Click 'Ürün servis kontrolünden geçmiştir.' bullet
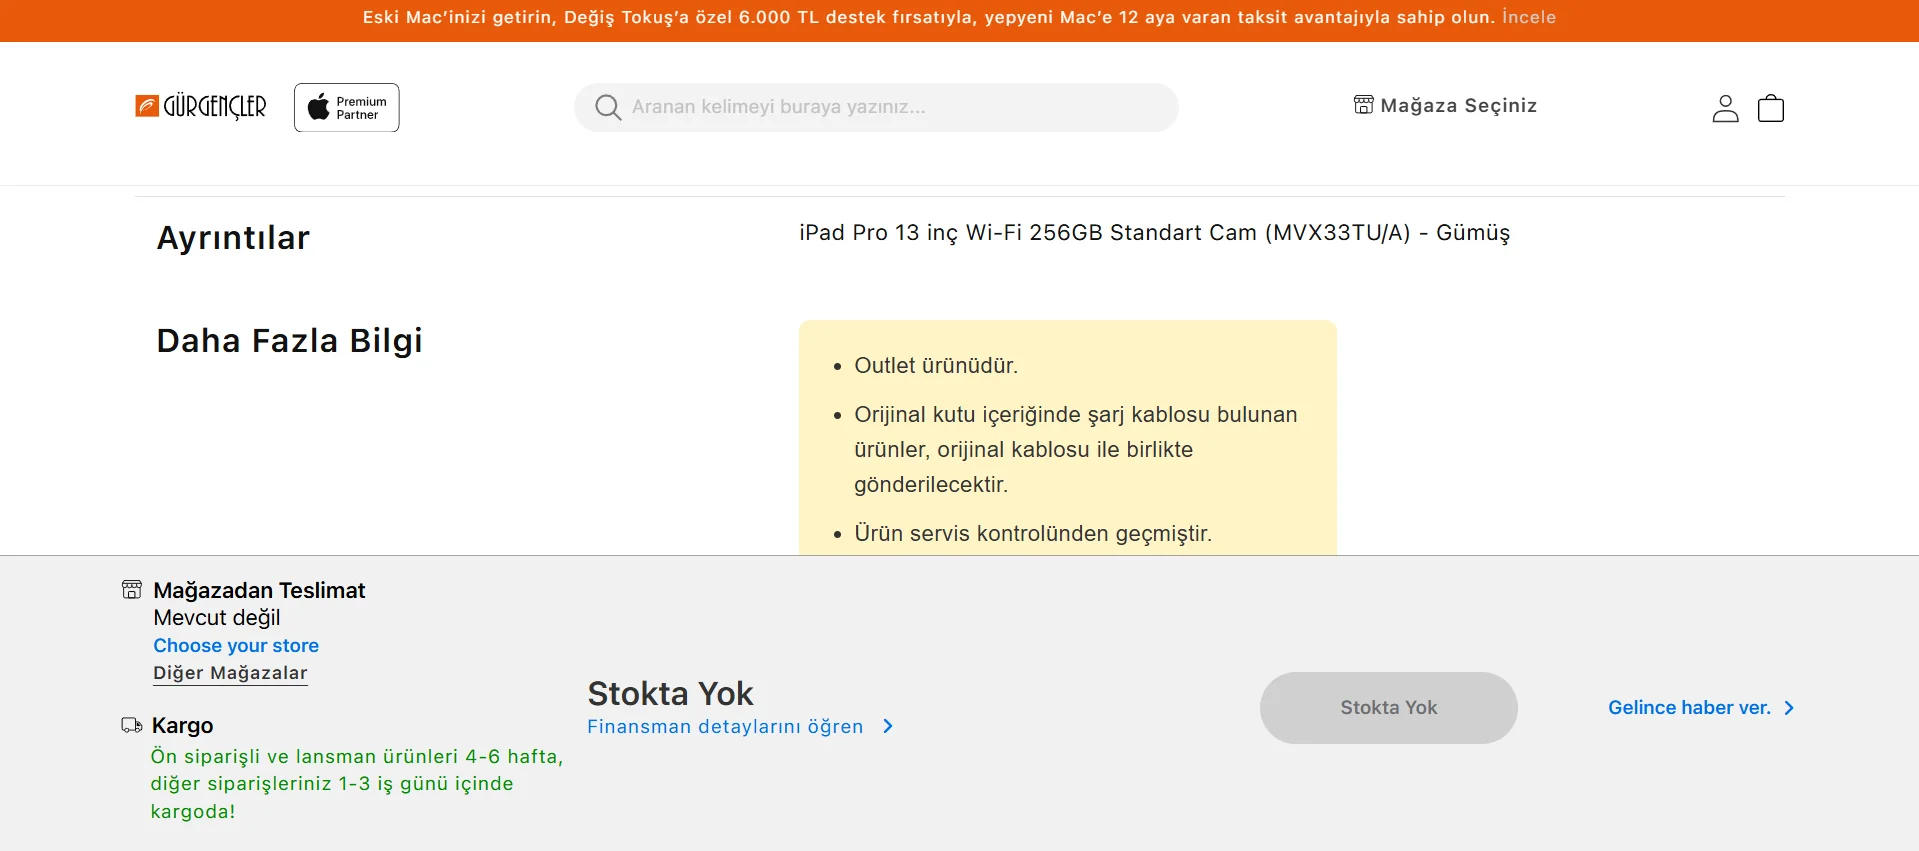The width and height of the screenshot is (1919, 851). [x=1033, y=534]
